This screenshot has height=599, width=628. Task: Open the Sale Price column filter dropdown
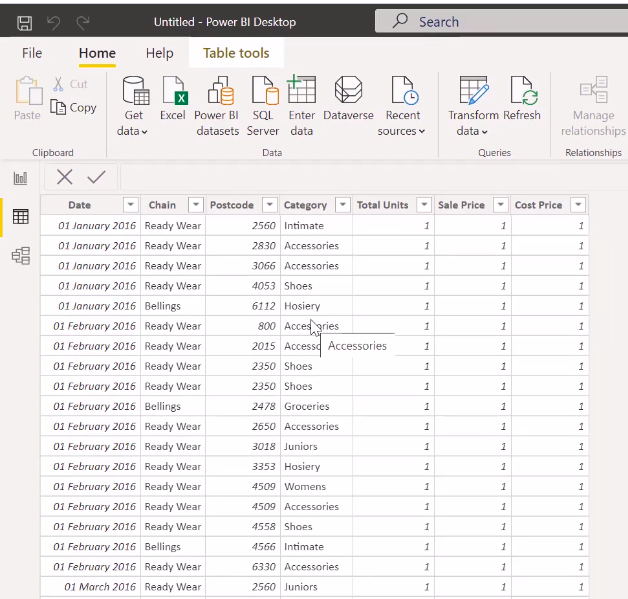point(501,205)
